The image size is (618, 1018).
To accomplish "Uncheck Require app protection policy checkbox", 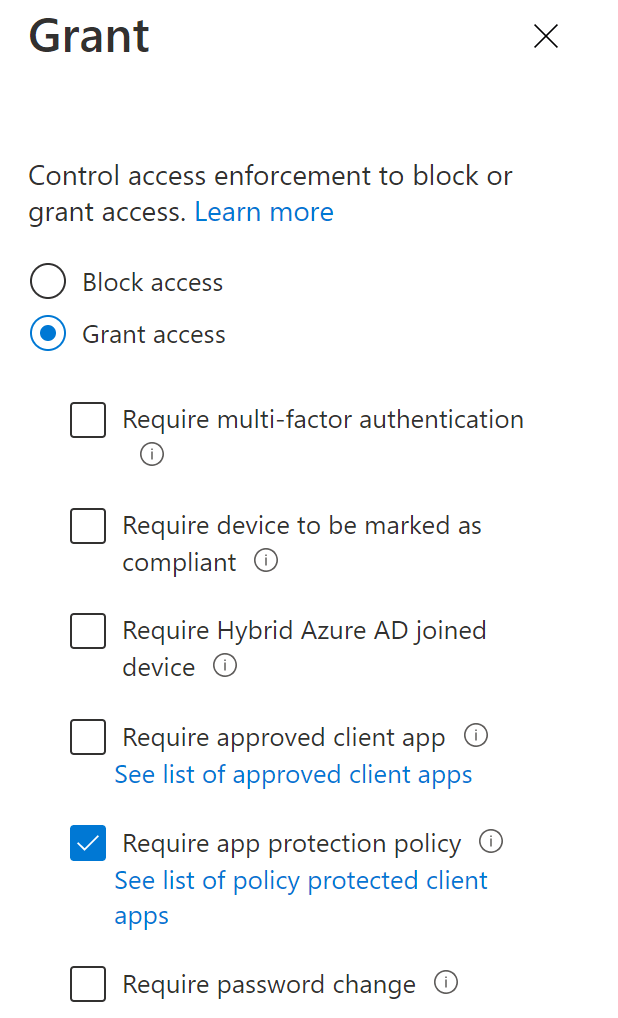I will click(88, 843).
